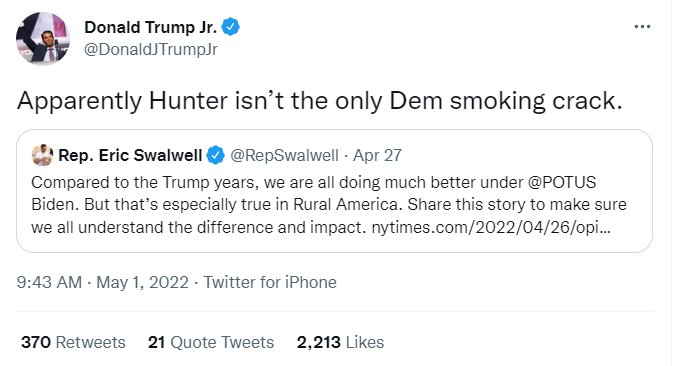674x366 pixels.
Task: Click the May 1, 2022 date
Action: pyautogui.click(x=142, y=283)
